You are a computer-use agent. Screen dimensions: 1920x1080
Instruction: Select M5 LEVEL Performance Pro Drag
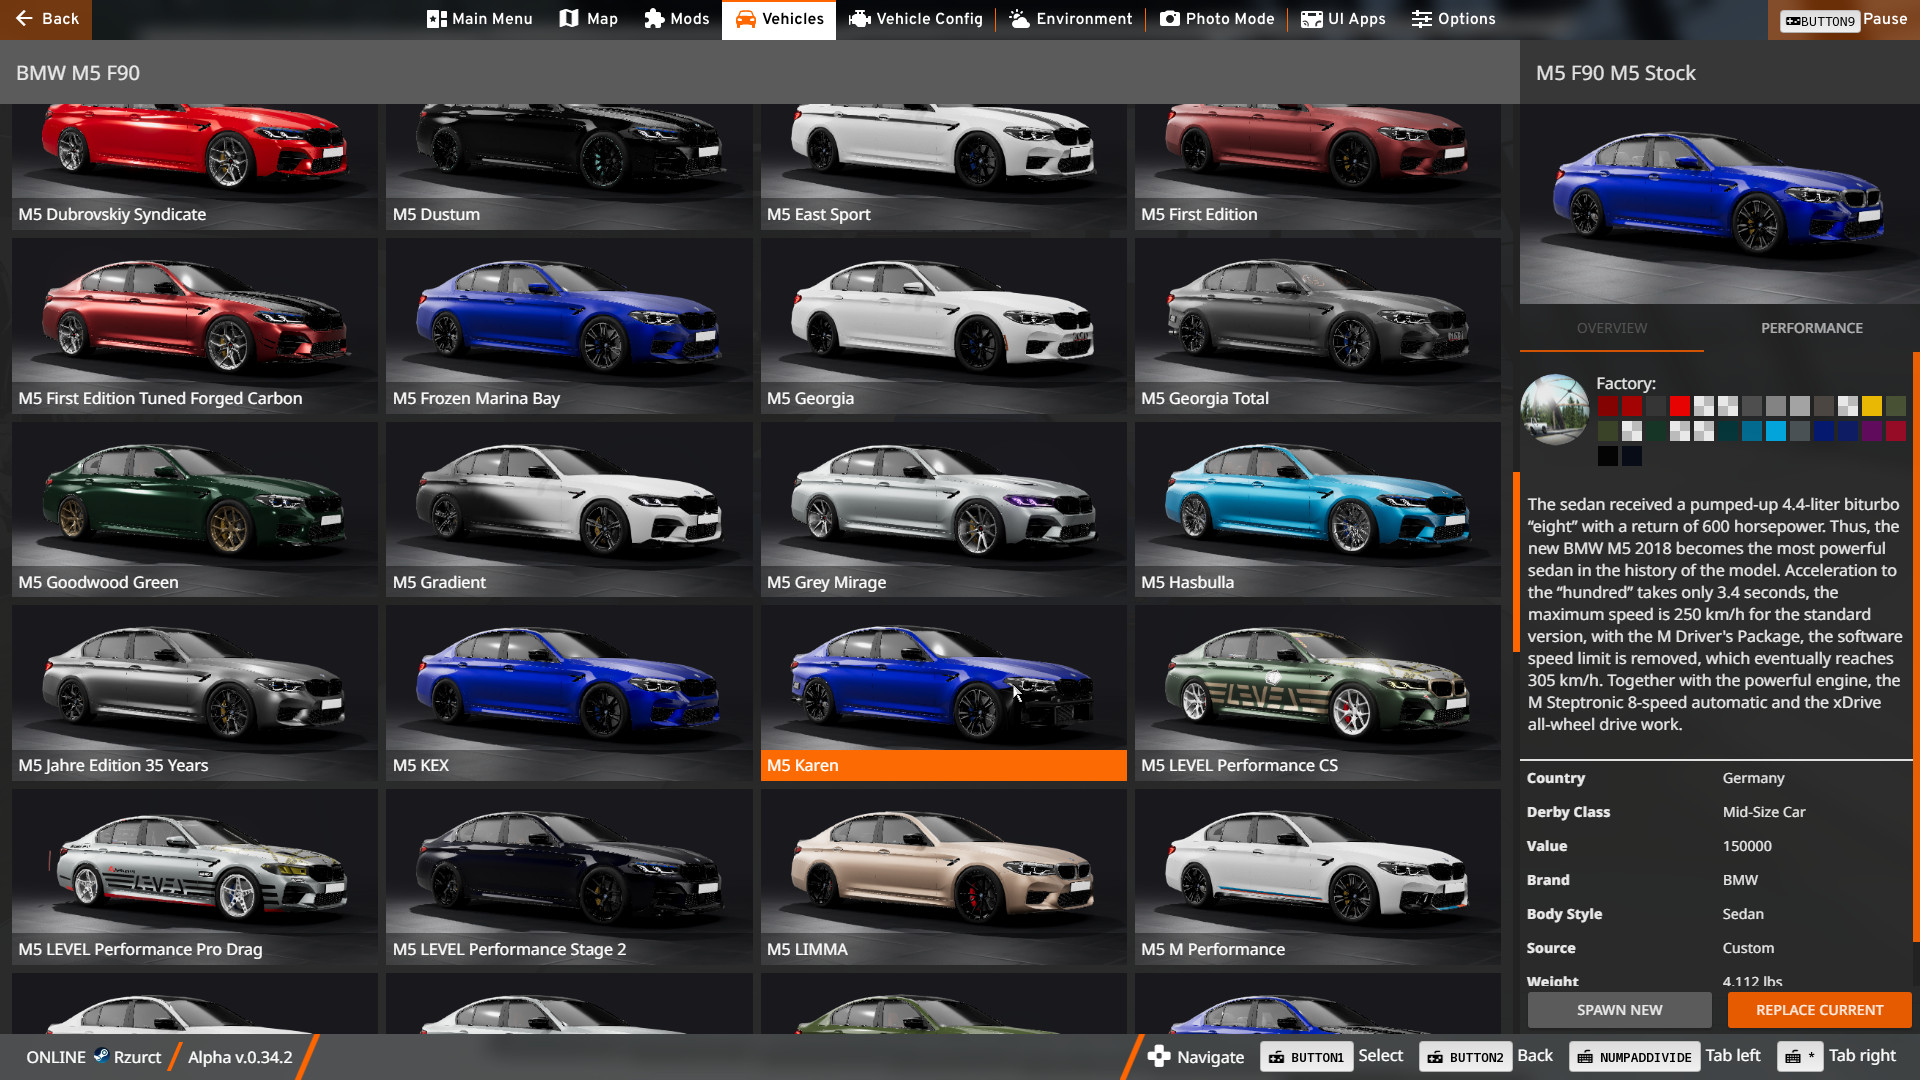click(x=195, y=877)
